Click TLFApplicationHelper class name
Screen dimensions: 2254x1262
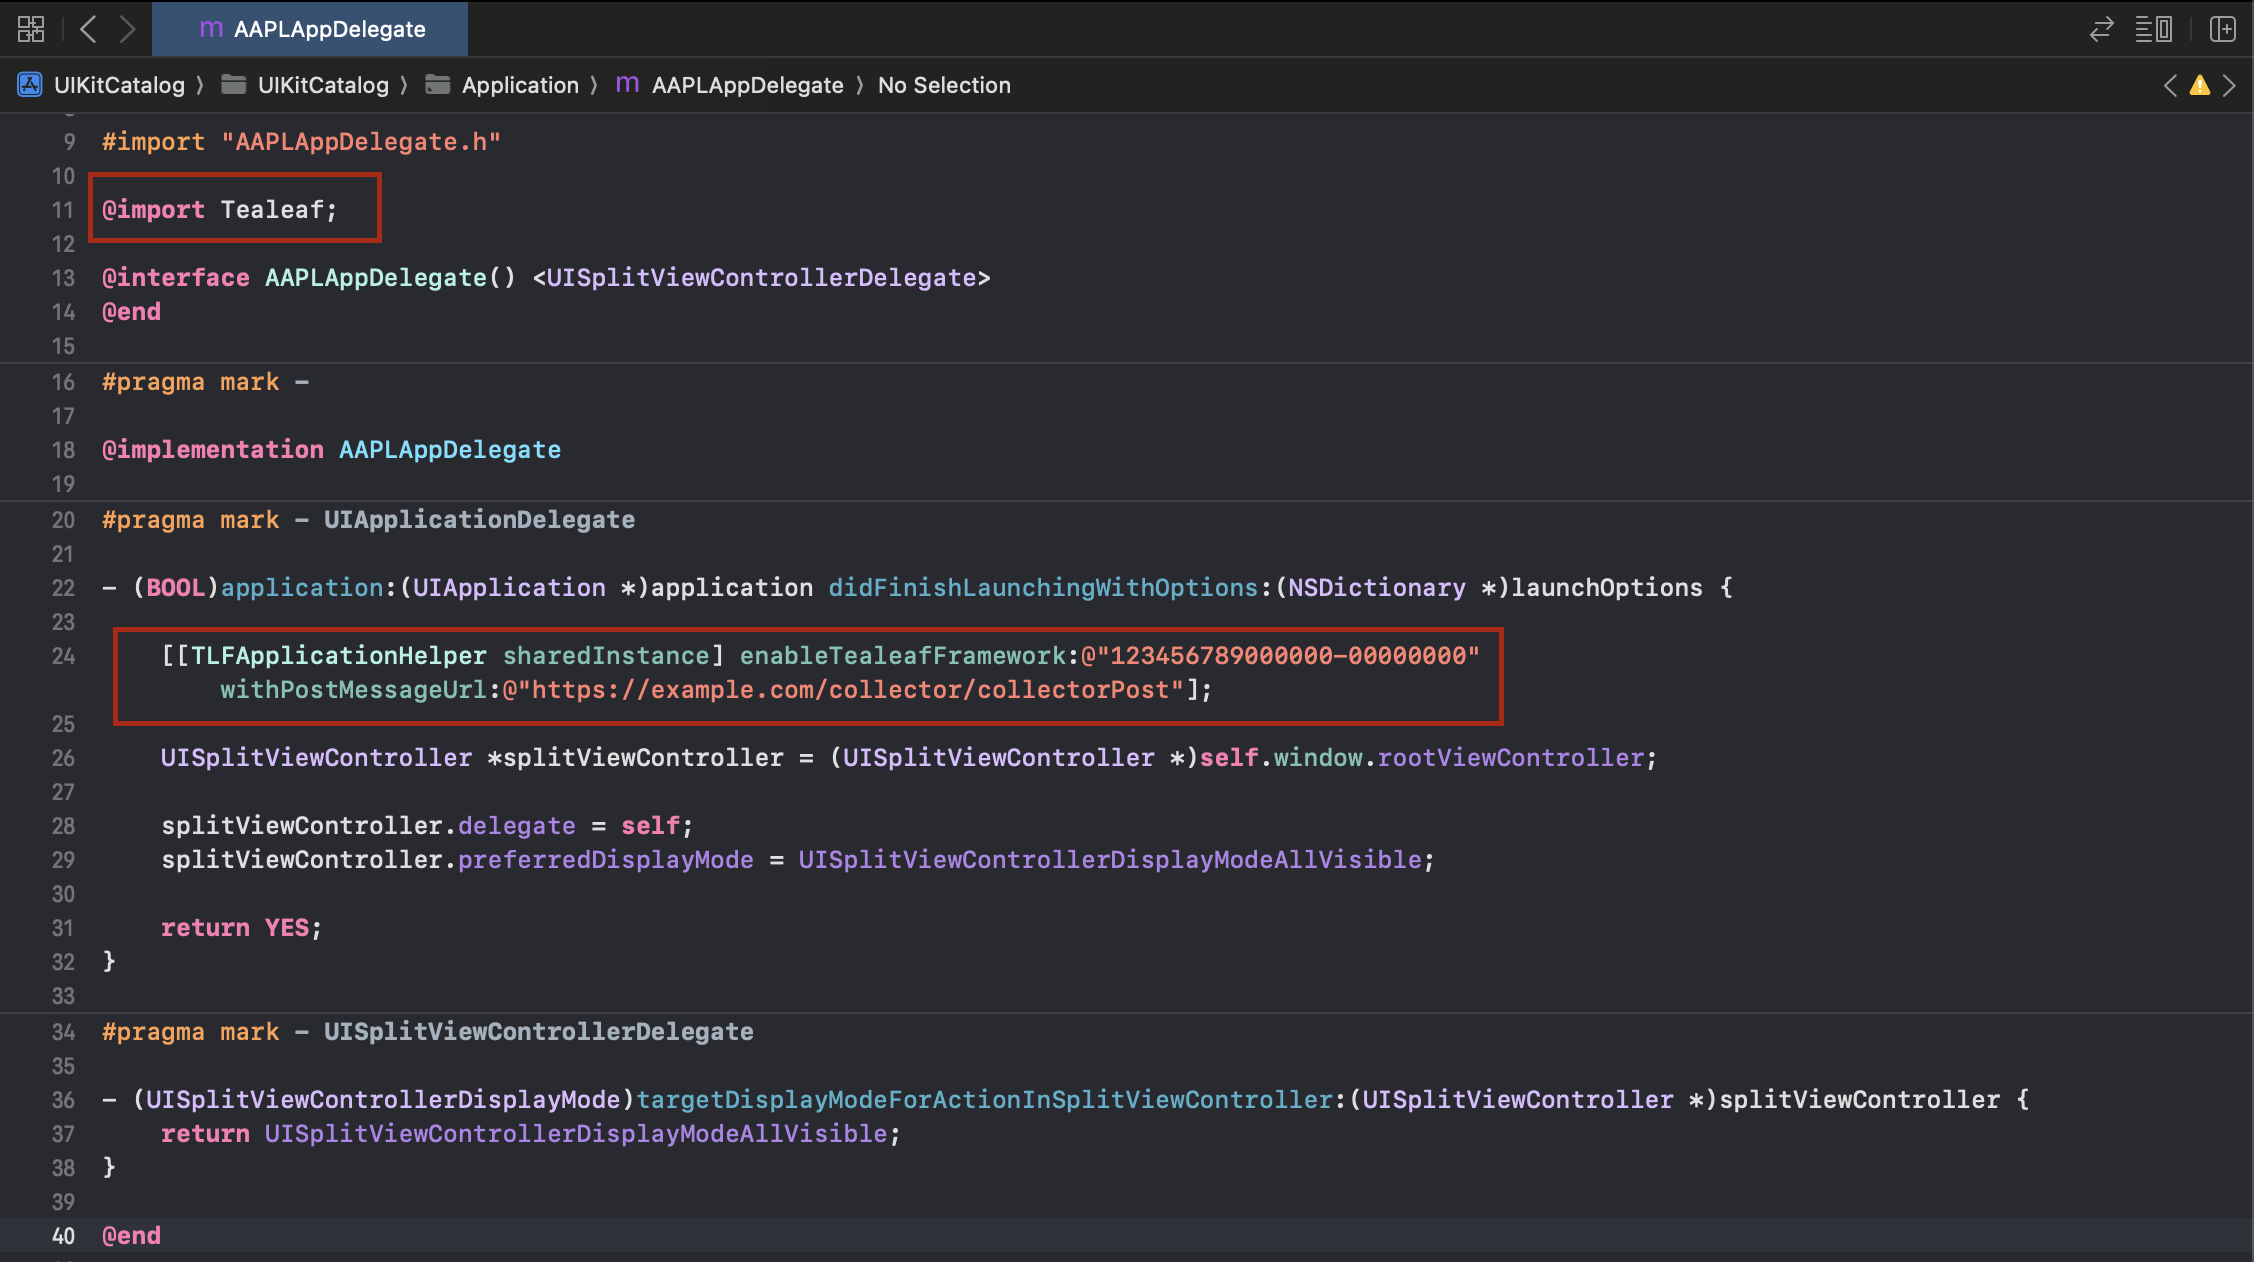click(338, 656)
